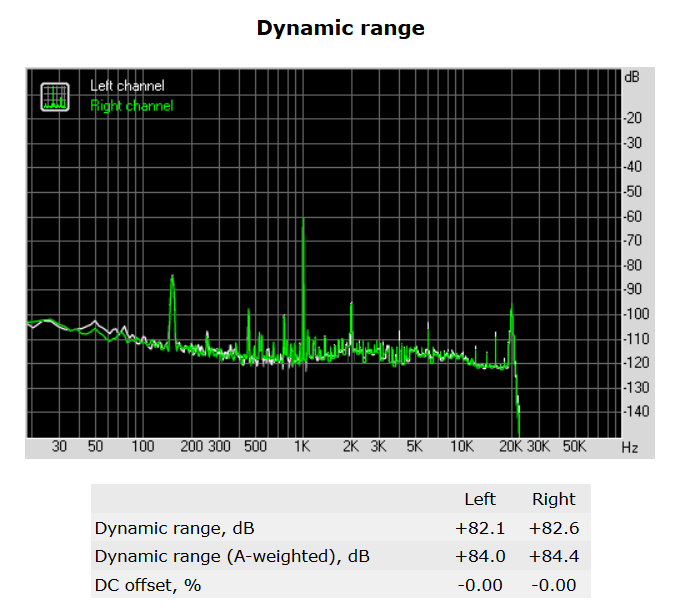
Task: Click the 'Dynamic range' title heading
Action: pos(341,28)
